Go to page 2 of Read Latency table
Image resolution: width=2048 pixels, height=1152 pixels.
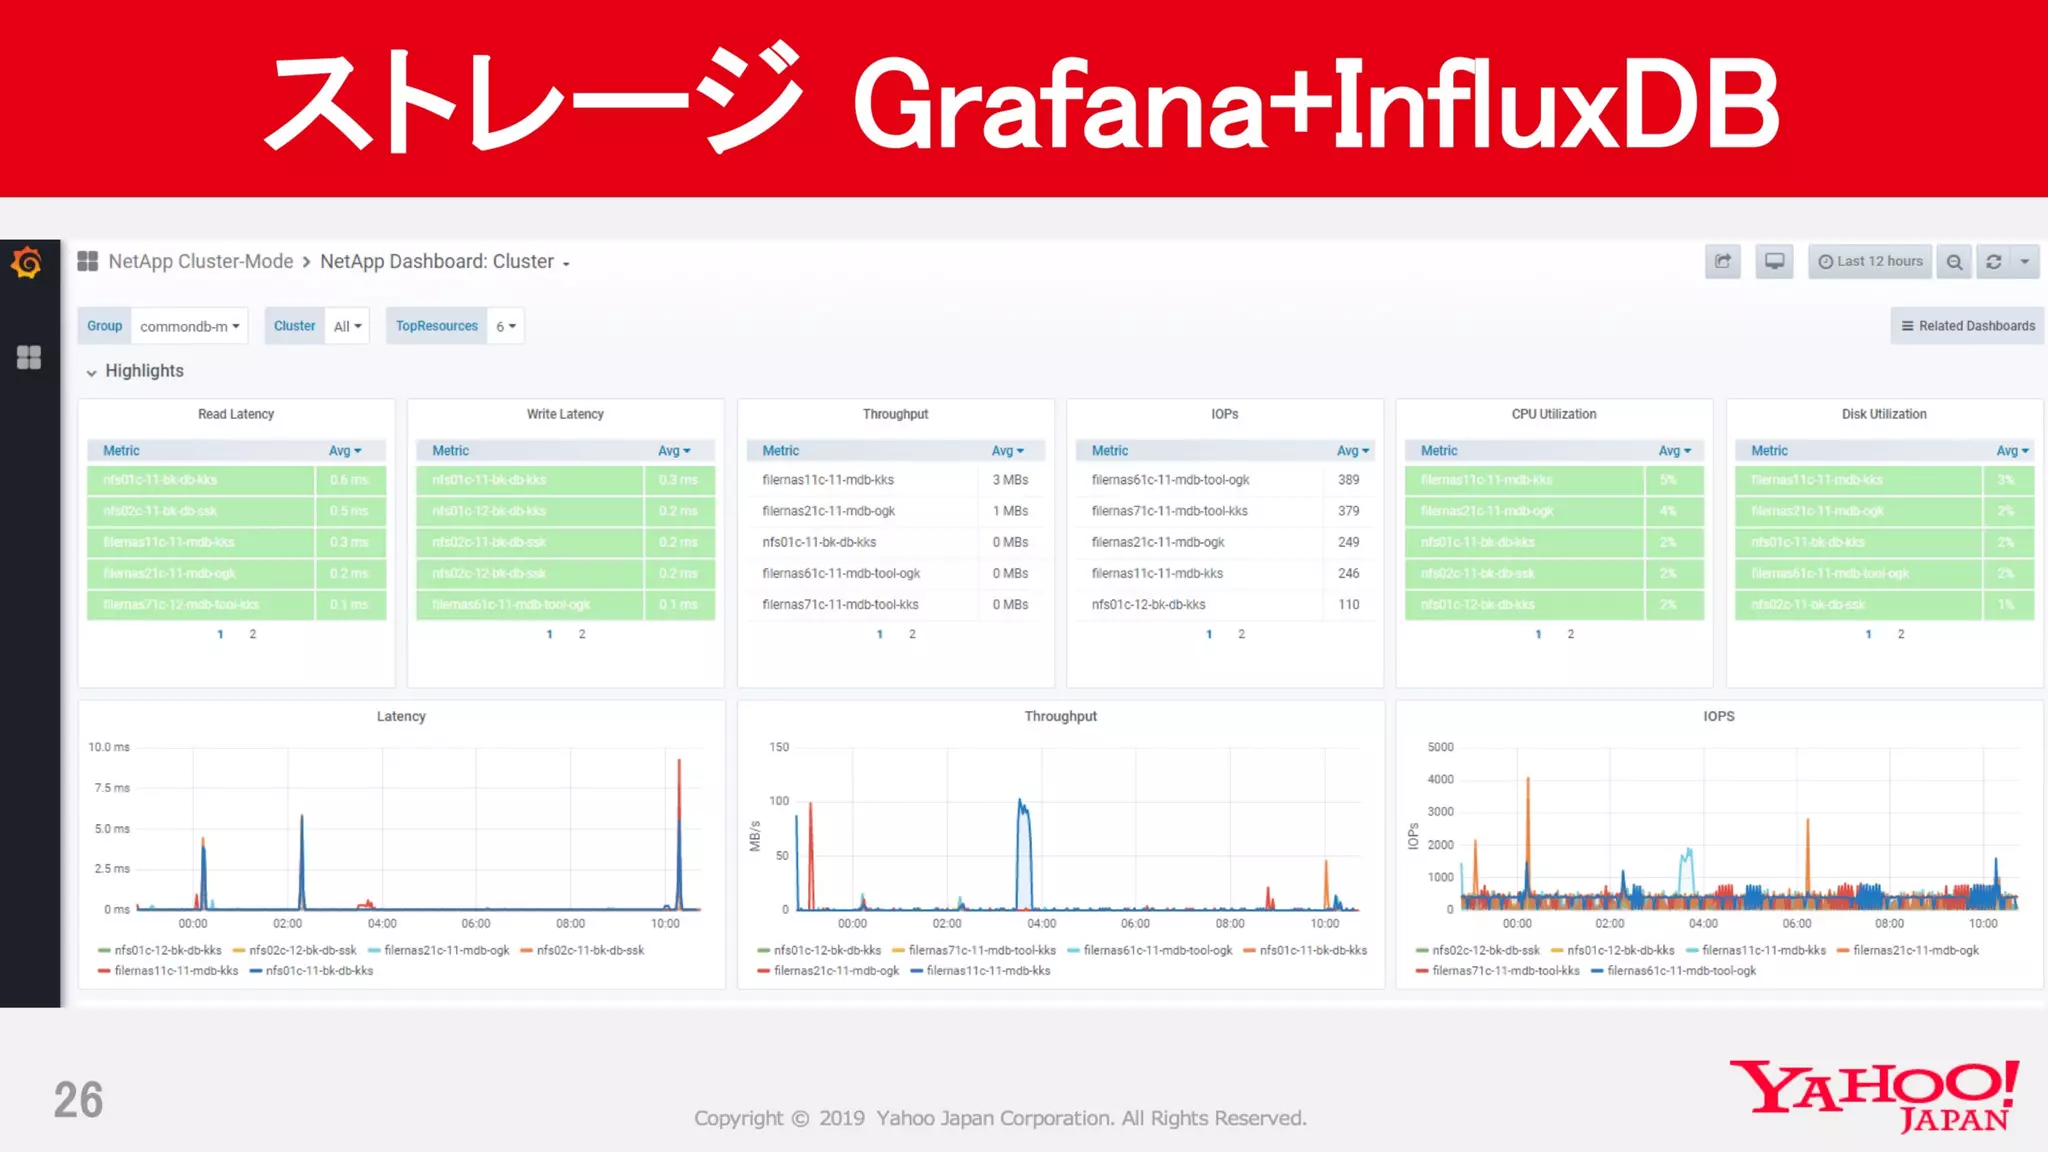(x=253, y=634)
